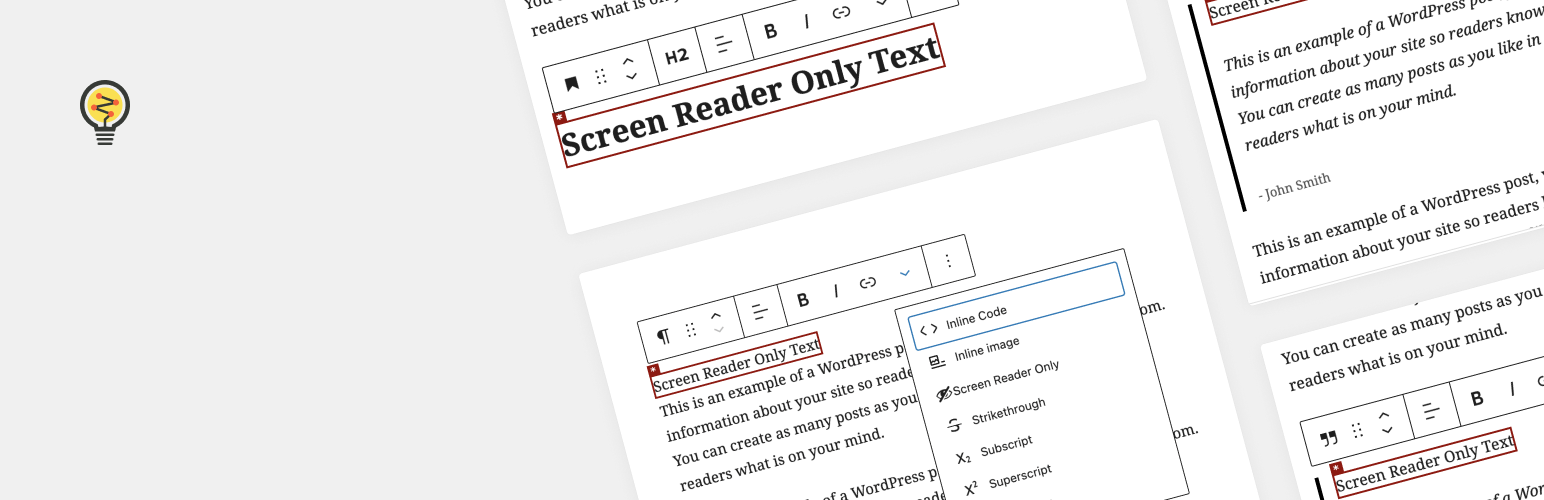Toggle bold in the paragraph toolbar
This screenshot has height=500, width=1544.
(x=802, y=300)
